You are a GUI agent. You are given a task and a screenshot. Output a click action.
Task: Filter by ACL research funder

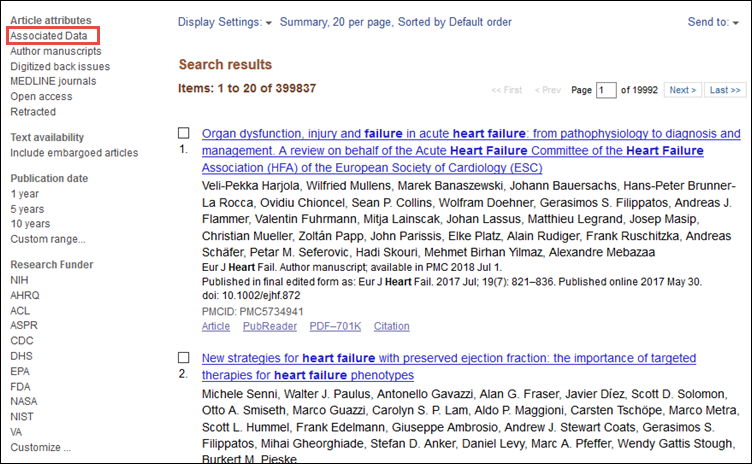click(x=20, y=310)
